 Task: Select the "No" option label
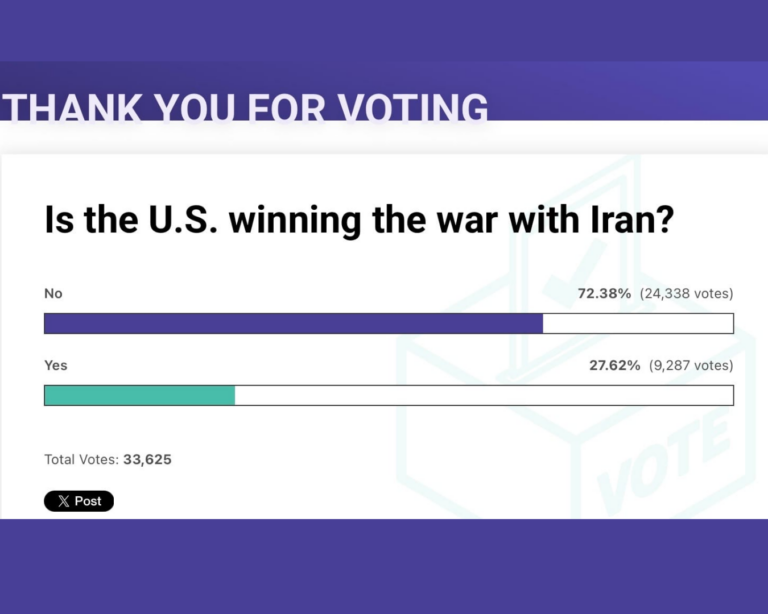click(53, 294)
